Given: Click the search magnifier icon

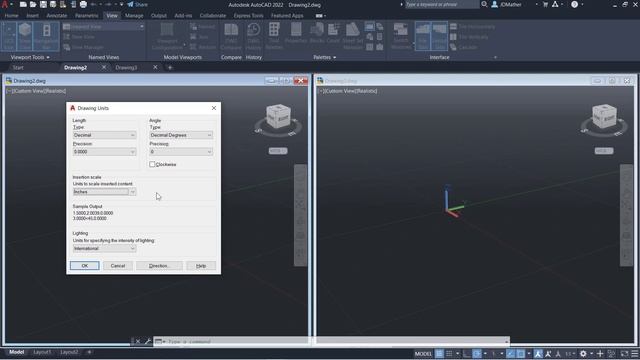Looking at the screenshot, I should (484, 4).
